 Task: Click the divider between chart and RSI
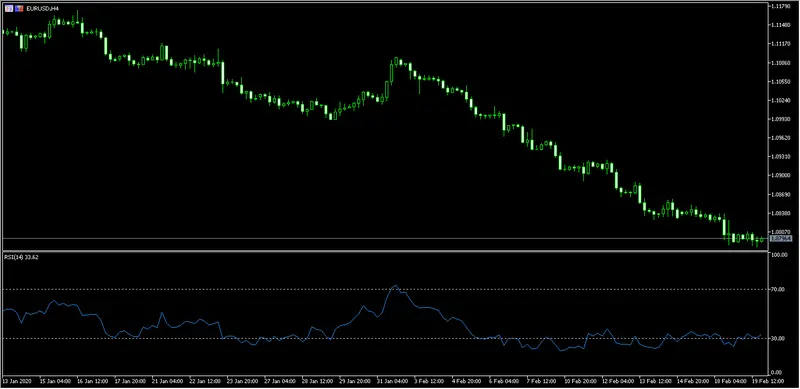tap(384, 250)
